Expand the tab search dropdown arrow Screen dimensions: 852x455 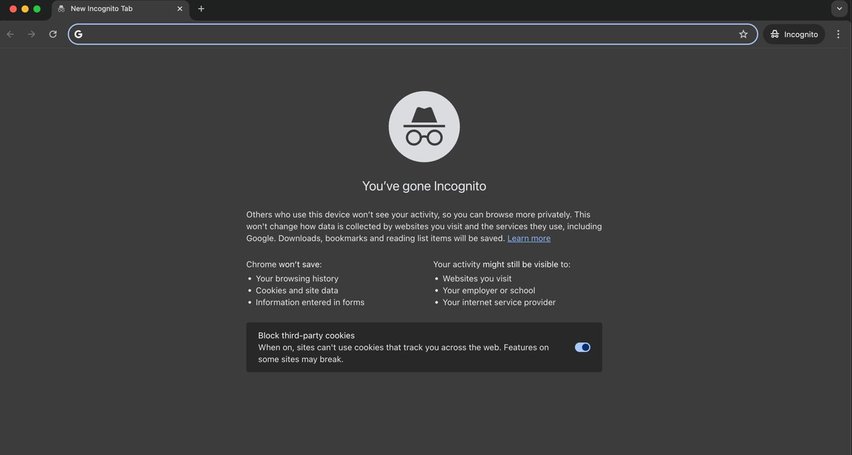[839, 9]
